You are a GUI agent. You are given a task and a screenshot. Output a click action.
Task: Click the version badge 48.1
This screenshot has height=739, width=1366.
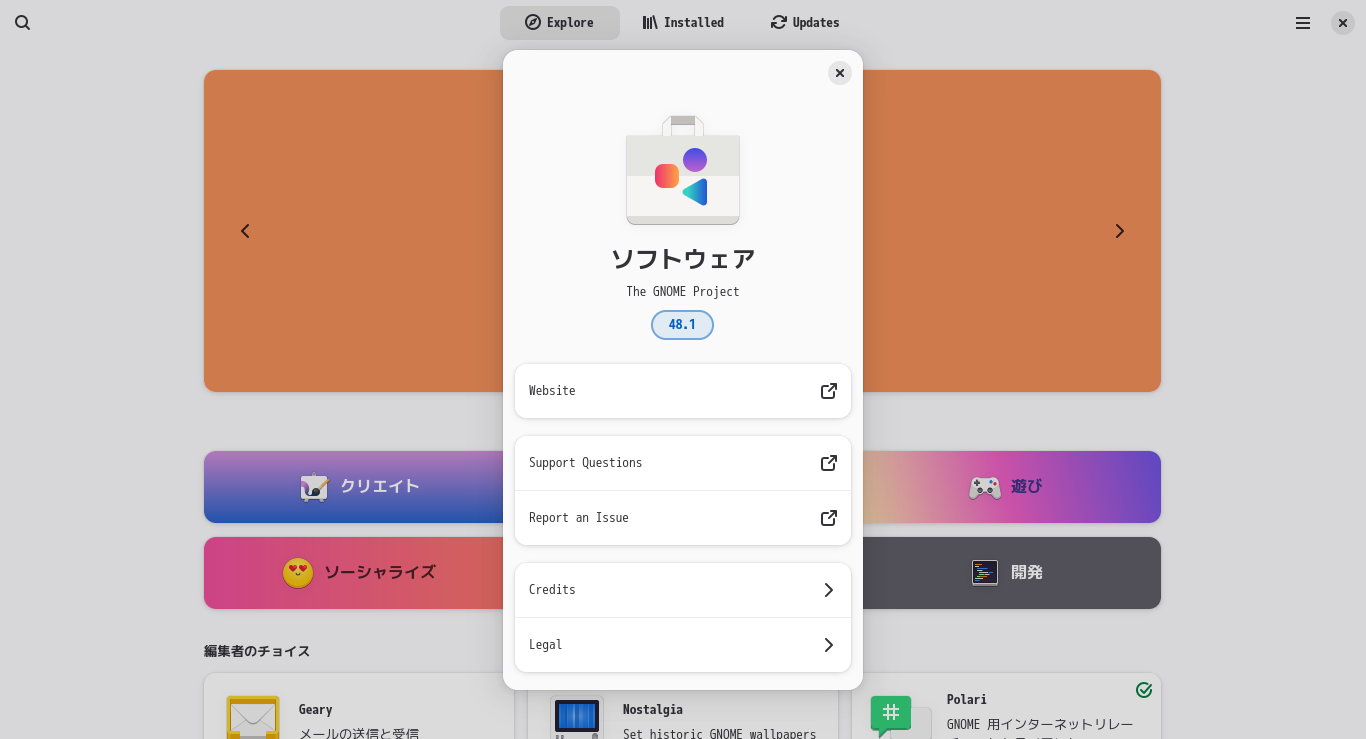coord(682,324)
